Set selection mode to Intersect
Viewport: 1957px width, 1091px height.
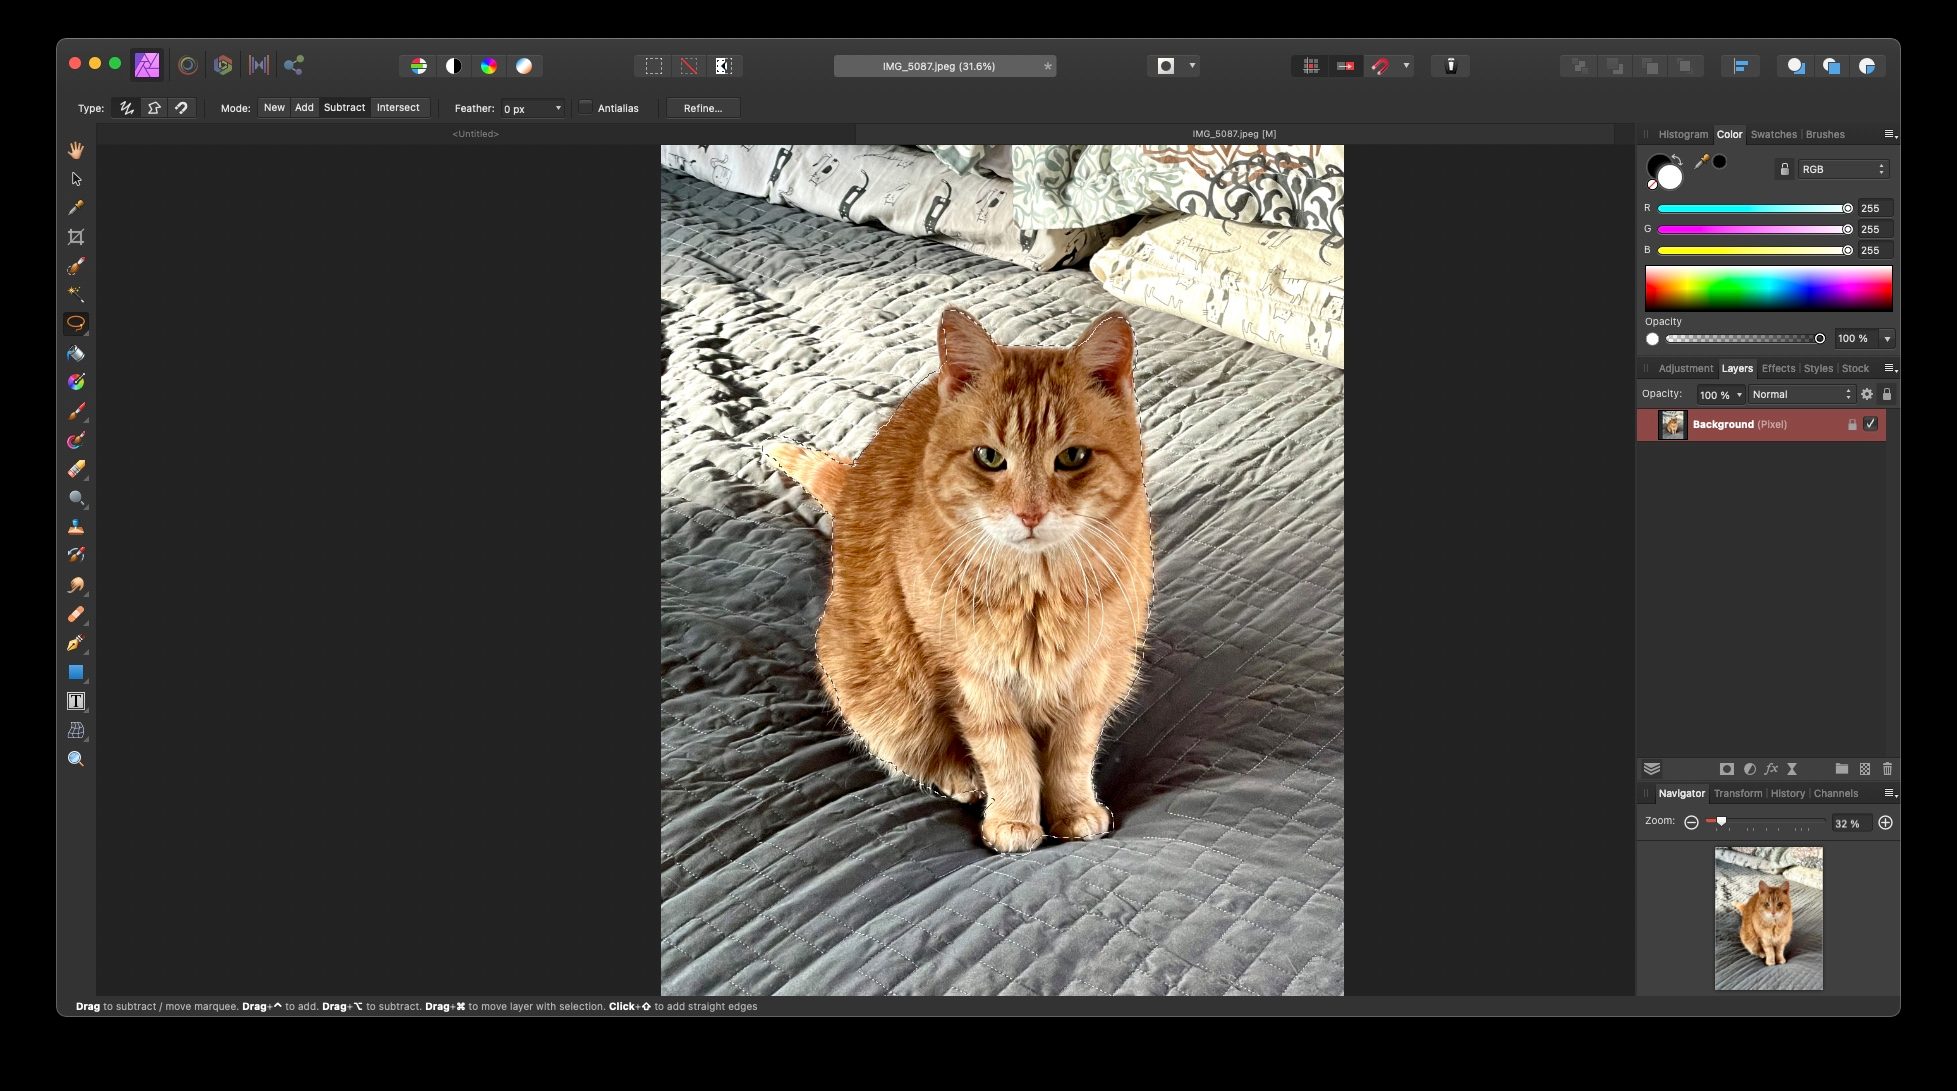coord(398,108)
